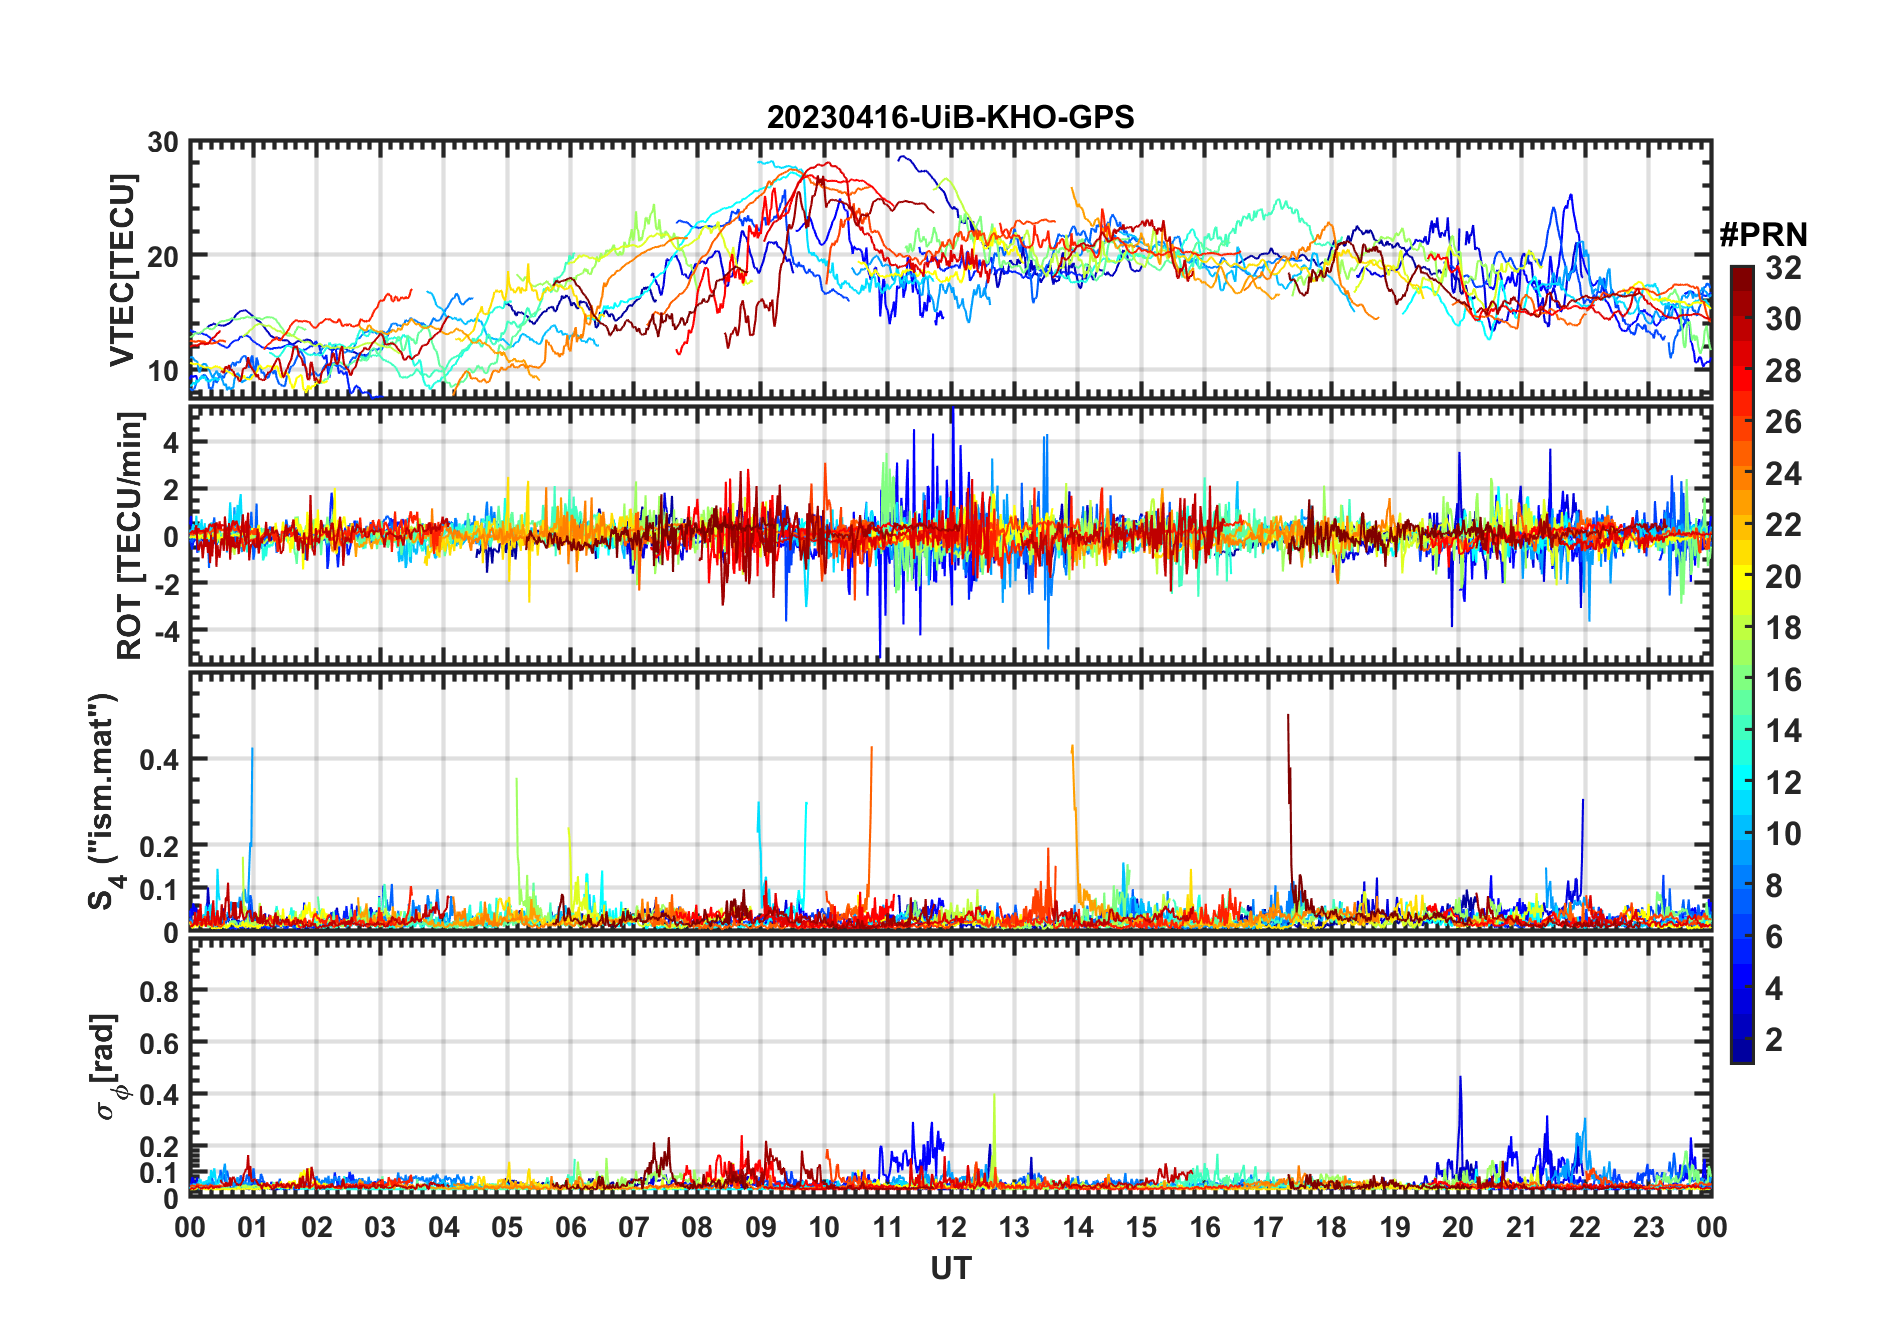The height and width of the screenshot is (1330, 1902).
Task: Select the VTEC axis tick value 10
Action: pos(163,370)
